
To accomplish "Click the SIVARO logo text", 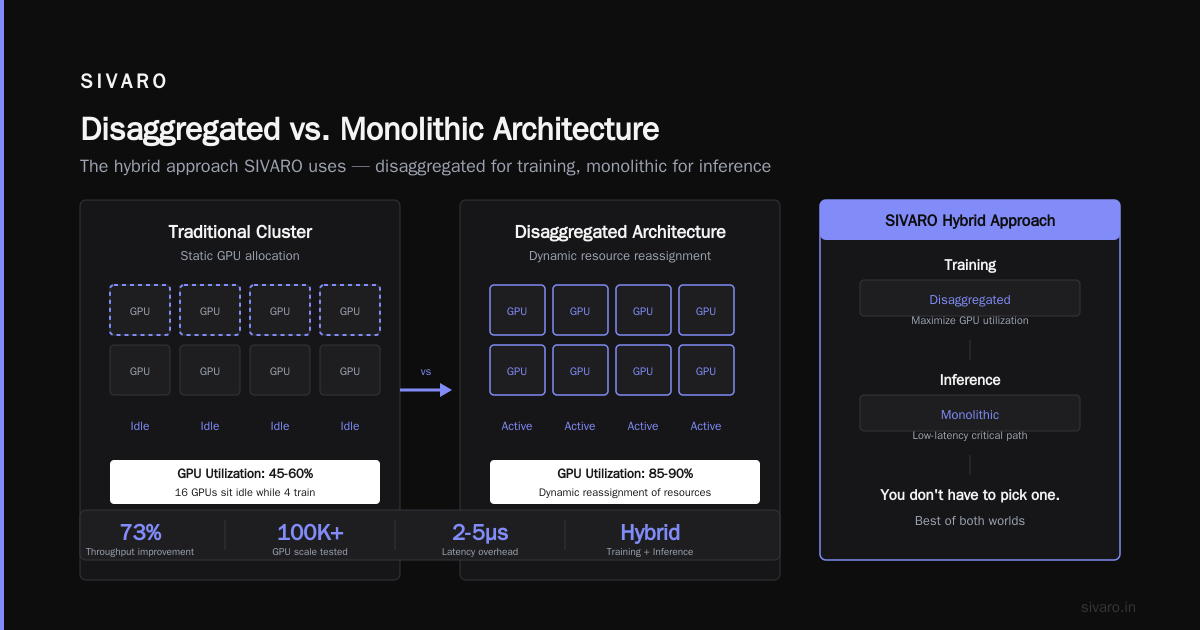I will [124, 82].
